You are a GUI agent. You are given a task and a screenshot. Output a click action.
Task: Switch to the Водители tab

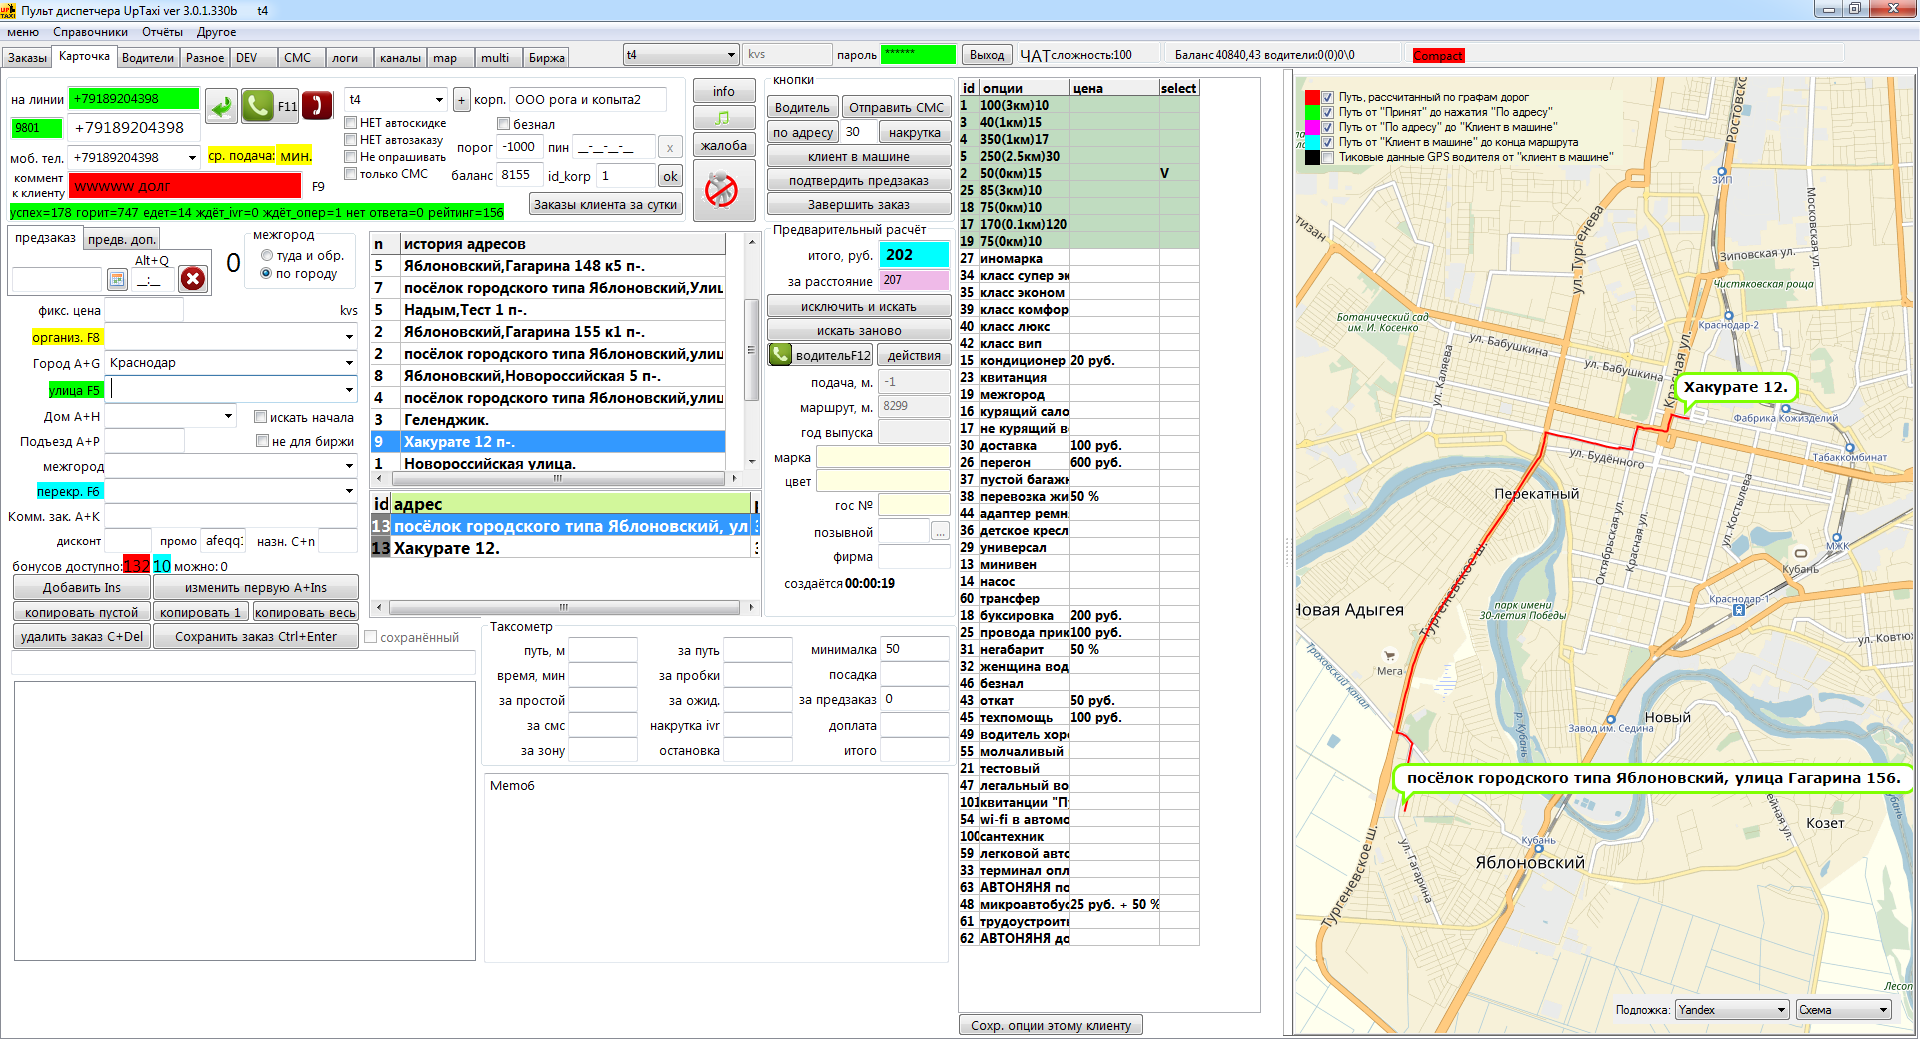pyautogui.click(x=147, y=58)
